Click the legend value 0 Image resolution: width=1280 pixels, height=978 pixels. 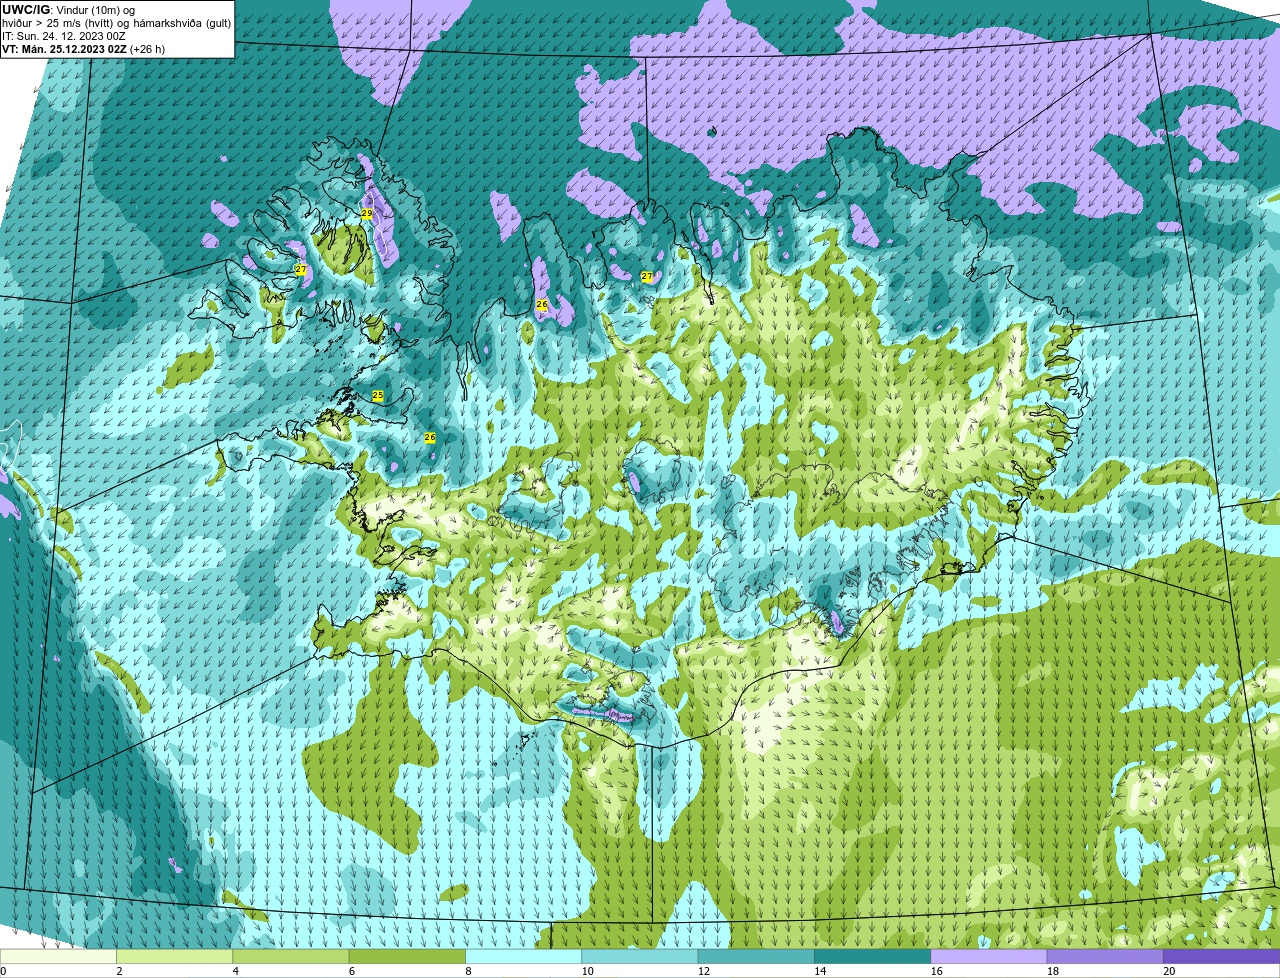click(x=3, y=971)
